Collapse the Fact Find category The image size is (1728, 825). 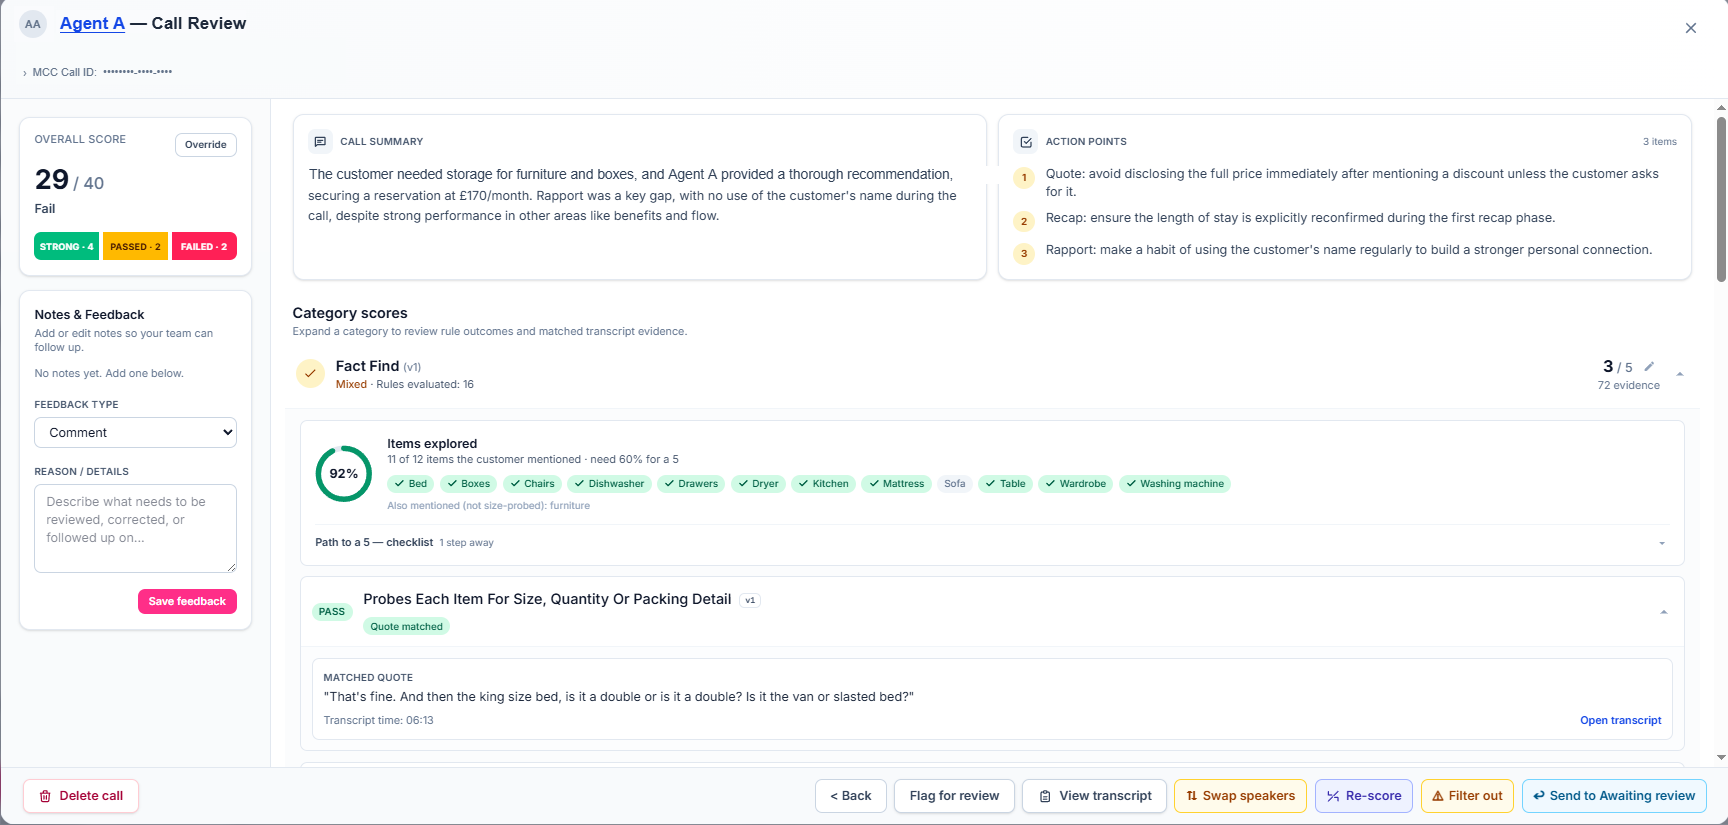point(1680,374)
